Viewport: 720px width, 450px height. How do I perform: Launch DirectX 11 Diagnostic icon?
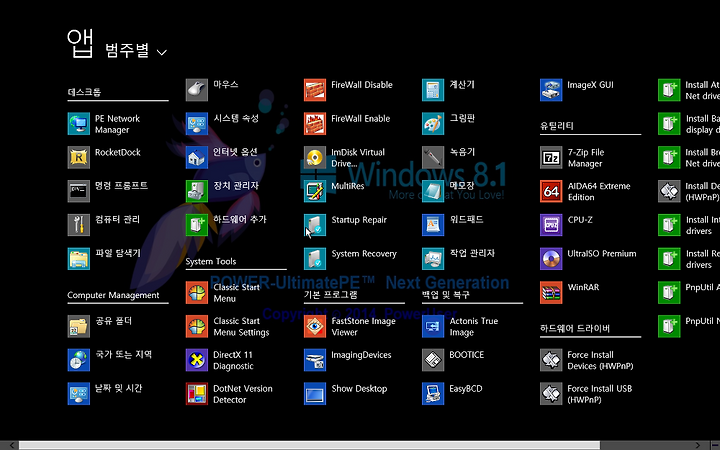[x=197, y=360]
